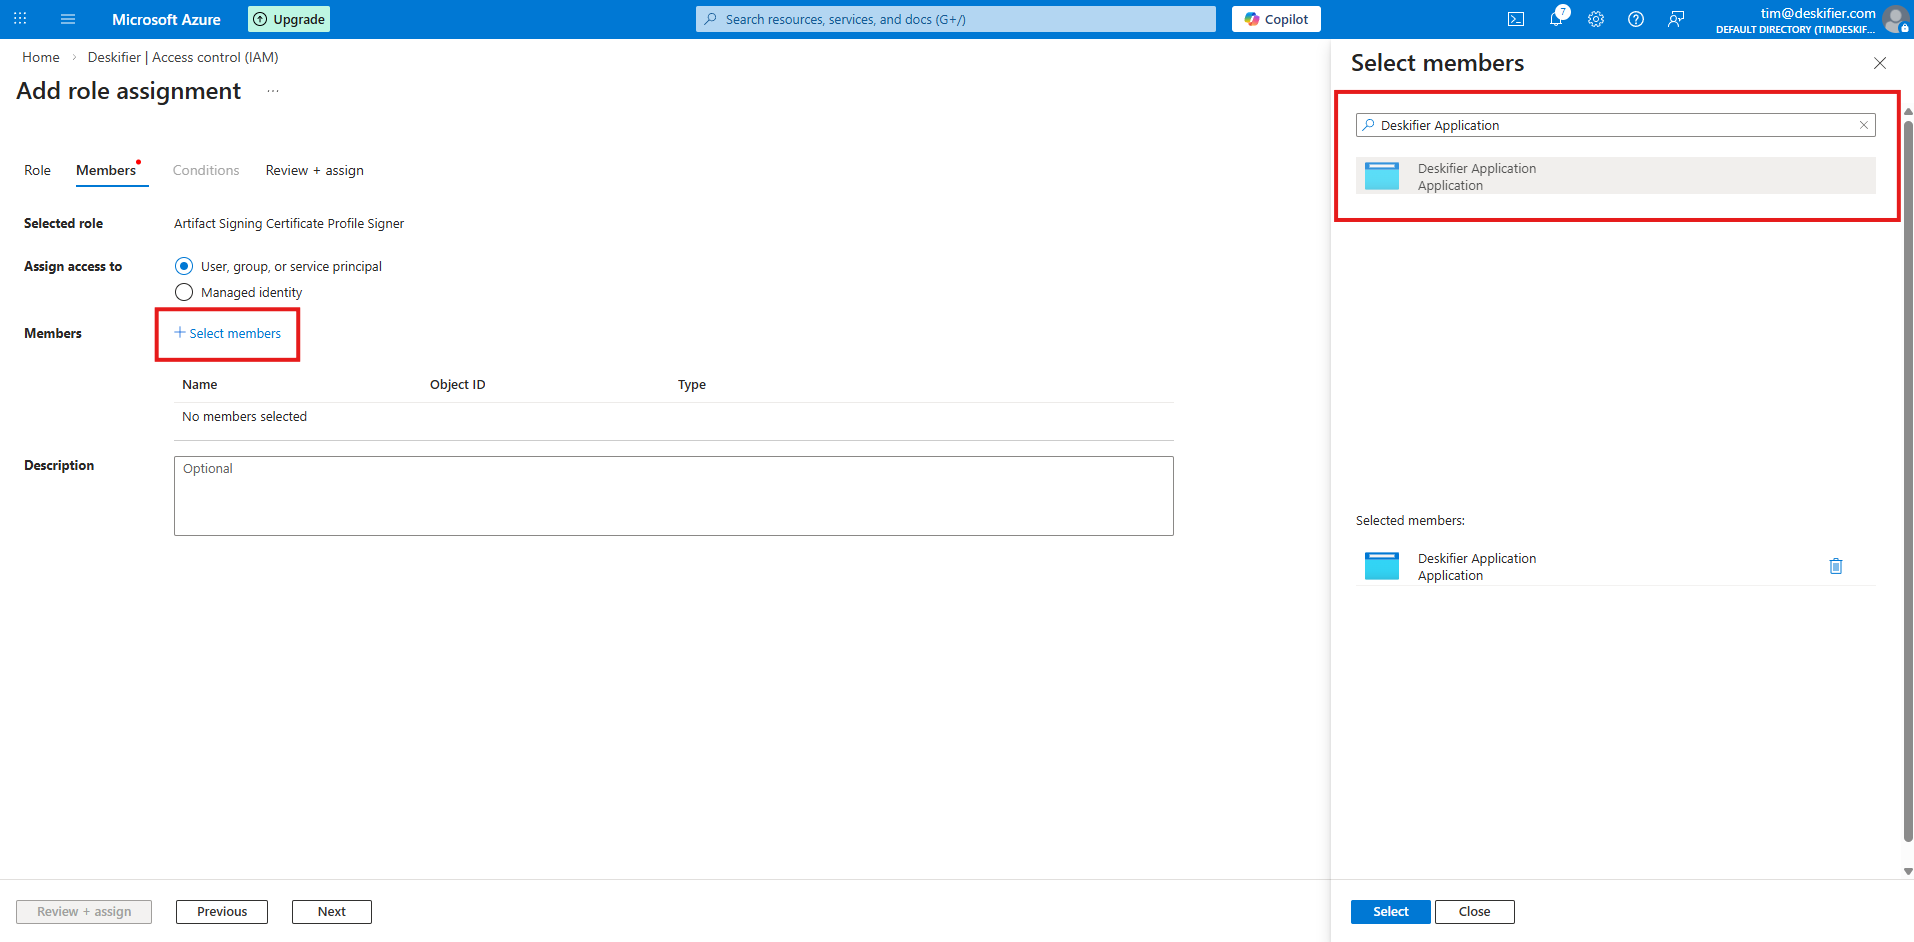Viewport: 1914px width, 942px height.
Task: Open the Azure portal apps grid icon
Action: point(20,19)
